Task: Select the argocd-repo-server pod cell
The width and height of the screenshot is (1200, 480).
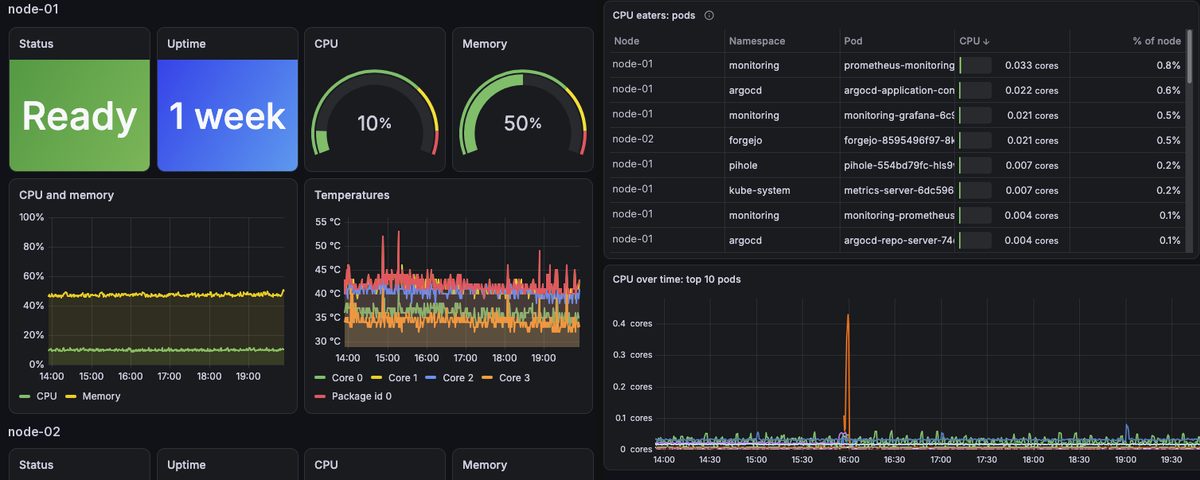Action: (x=898, y=240)
